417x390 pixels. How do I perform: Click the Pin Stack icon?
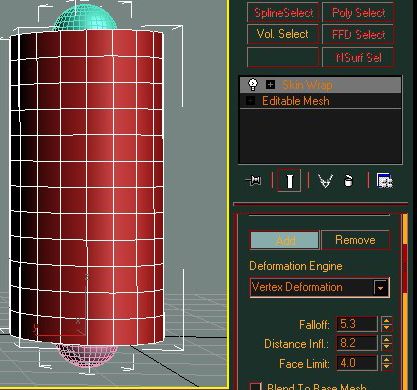[x=254, y=181]
